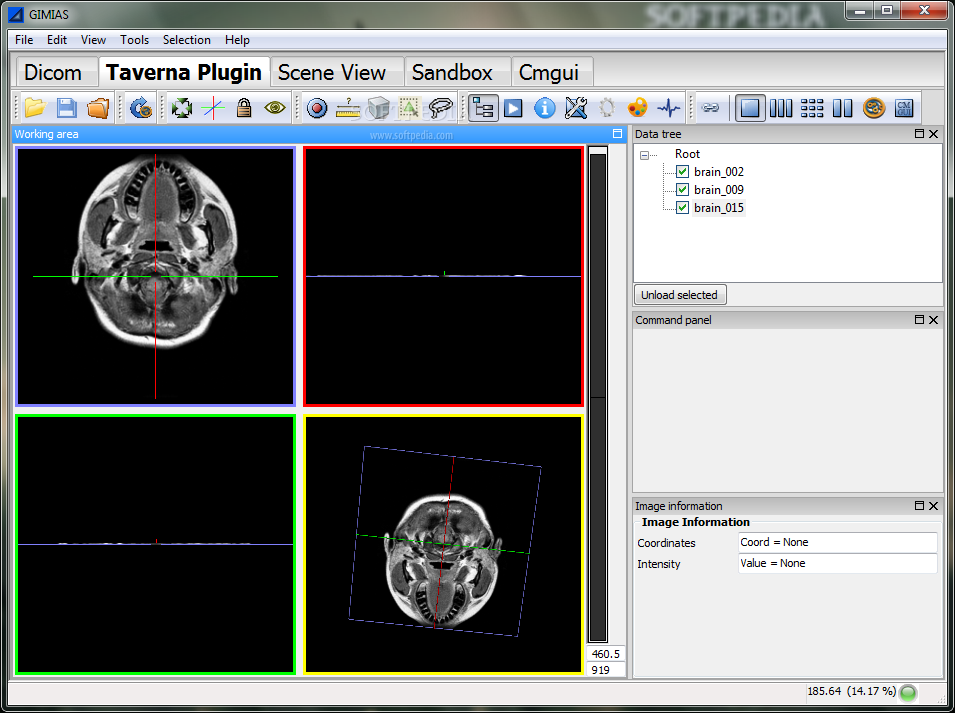Open the Selection menu
Image resolution: width=955 pixels, height=713 pixels.
(186, 40)
